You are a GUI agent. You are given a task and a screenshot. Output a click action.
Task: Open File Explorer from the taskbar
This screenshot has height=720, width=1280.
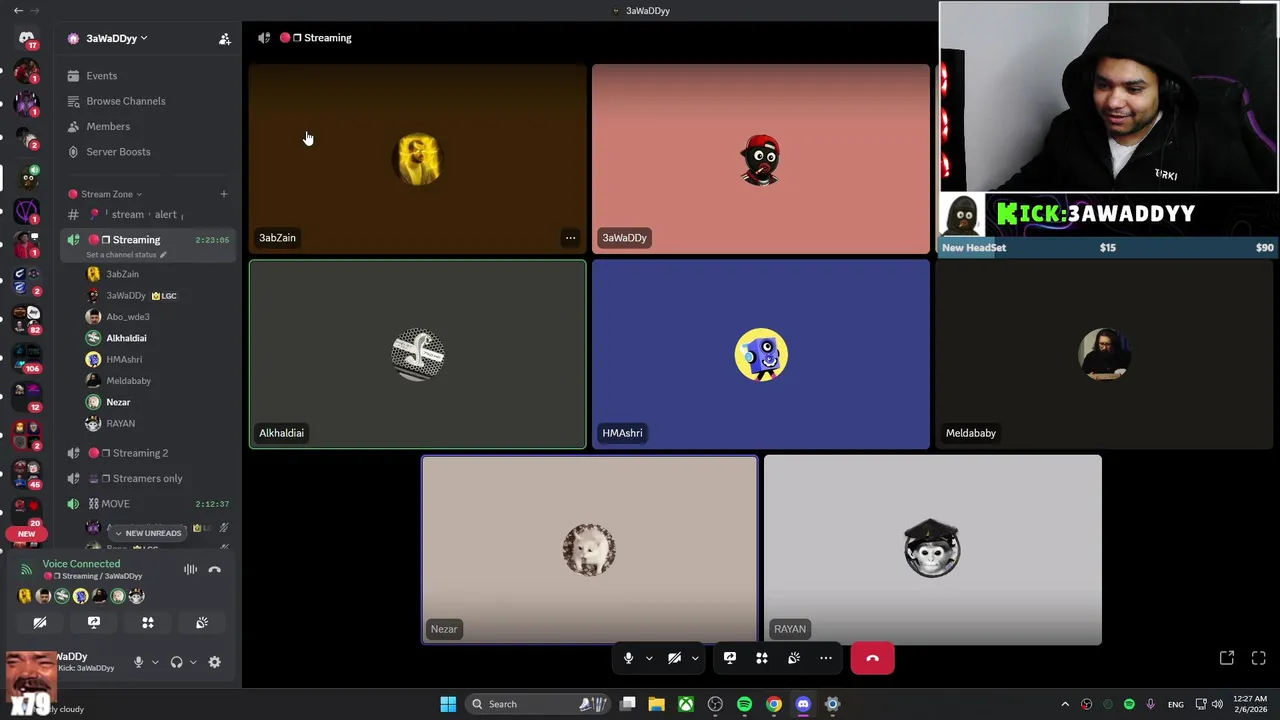point(656,704)
